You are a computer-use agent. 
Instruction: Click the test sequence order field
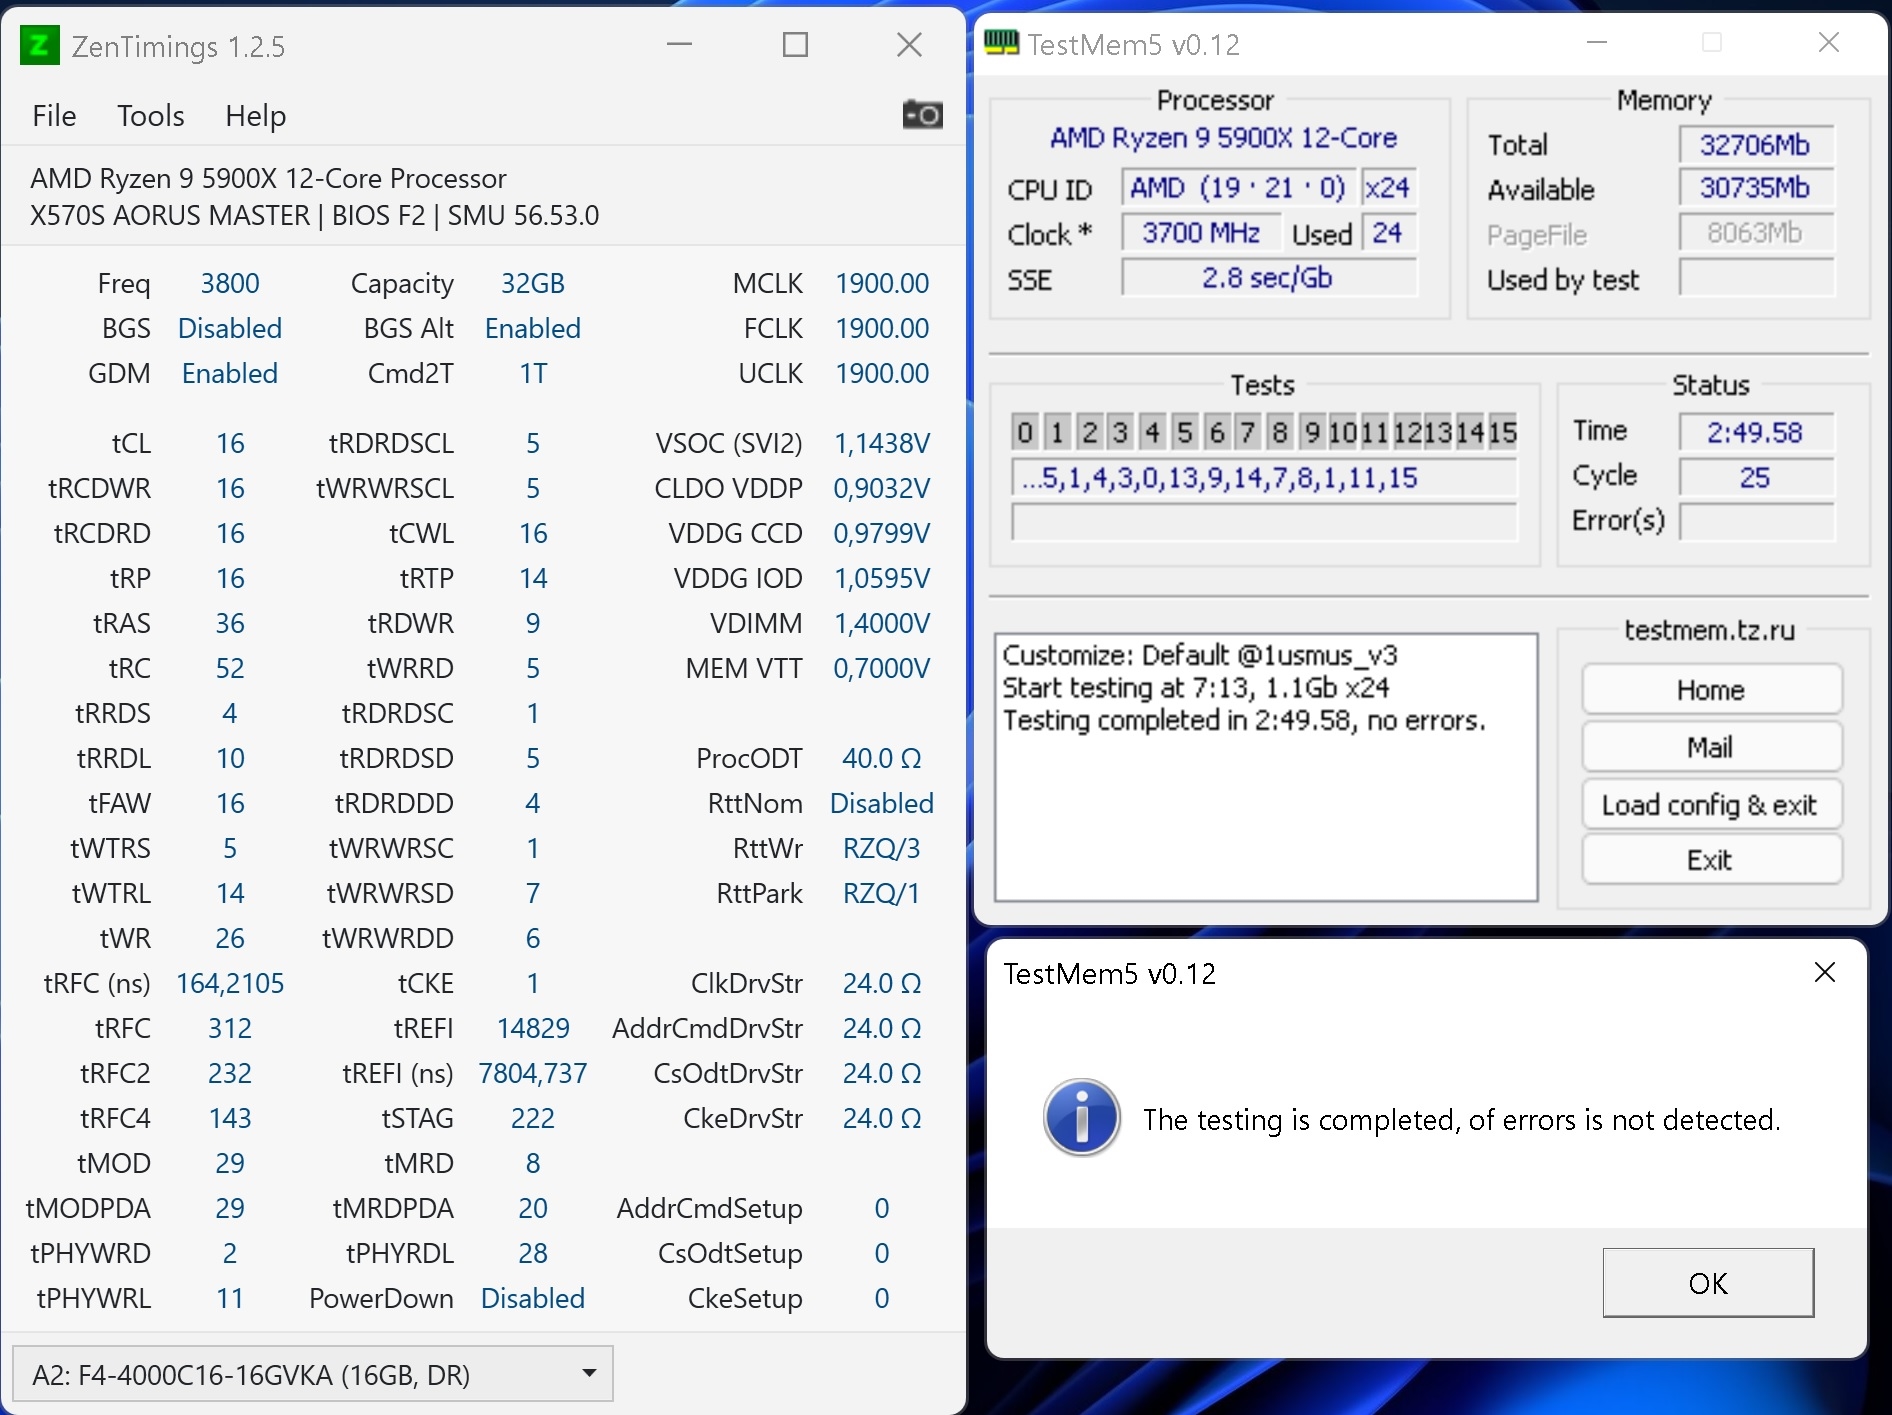[1264, 478]
